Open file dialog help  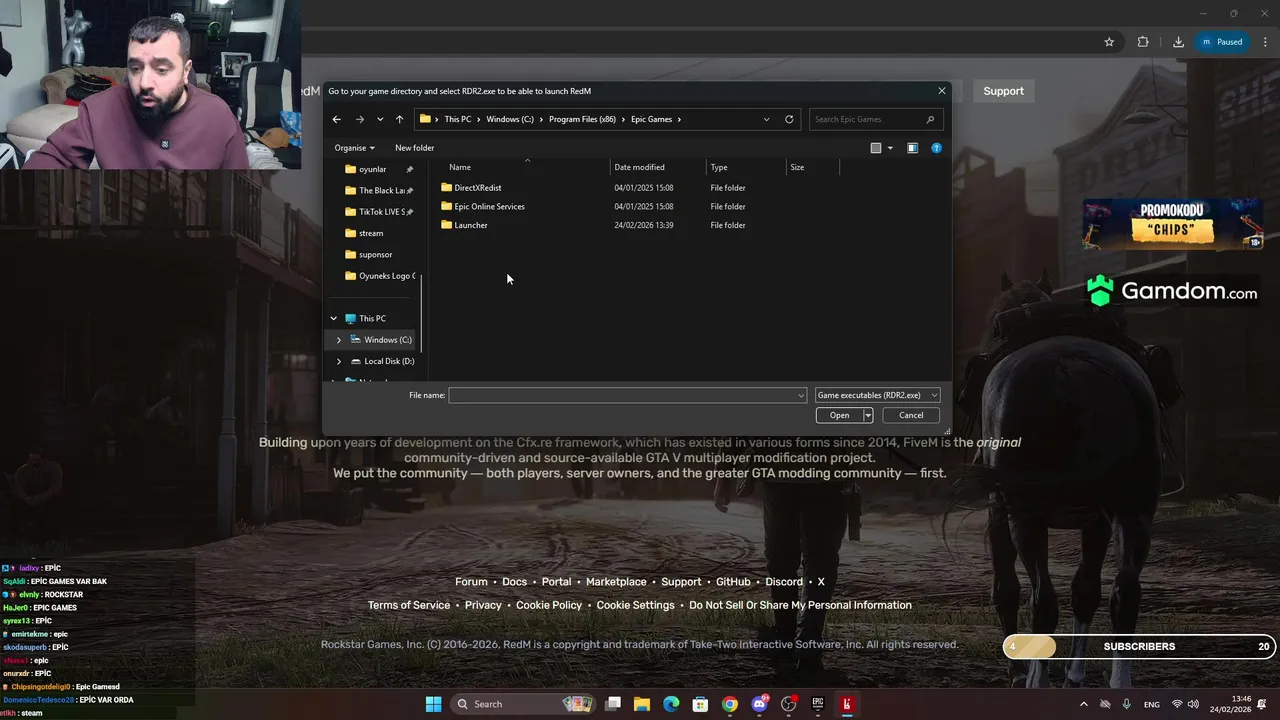[936, 148]
